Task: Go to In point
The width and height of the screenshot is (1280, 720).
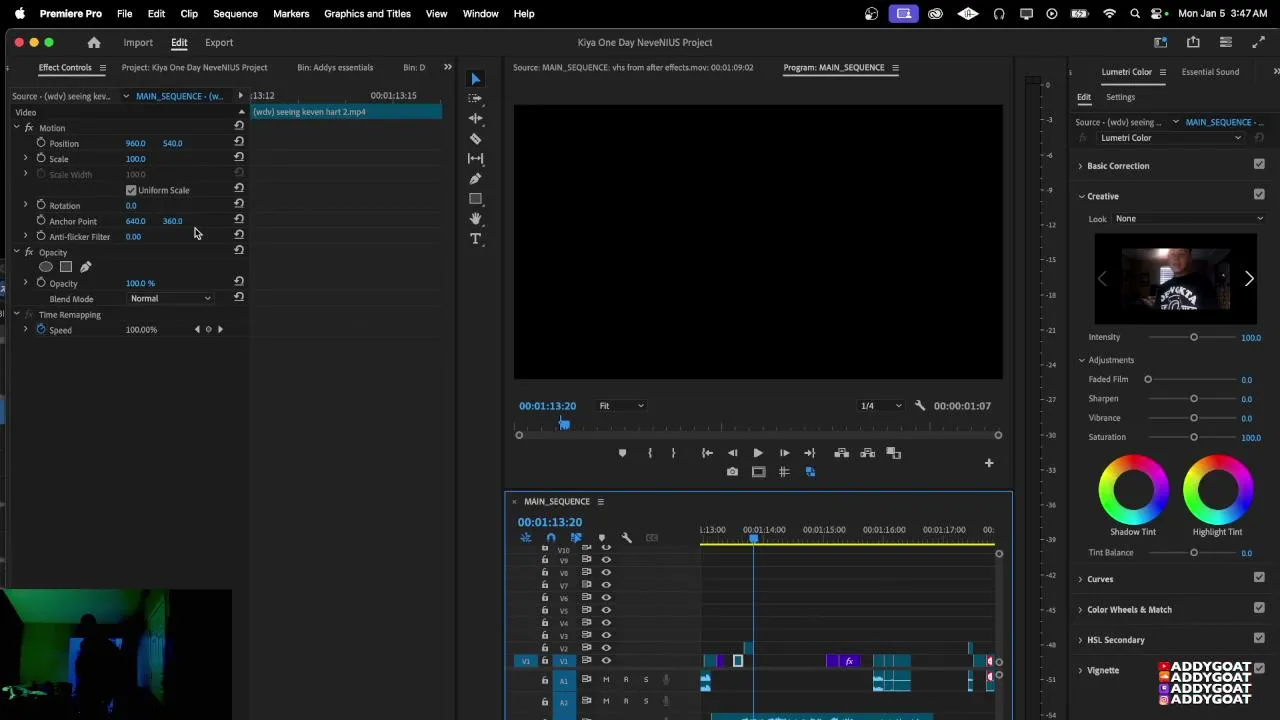Action: point(707,453)
